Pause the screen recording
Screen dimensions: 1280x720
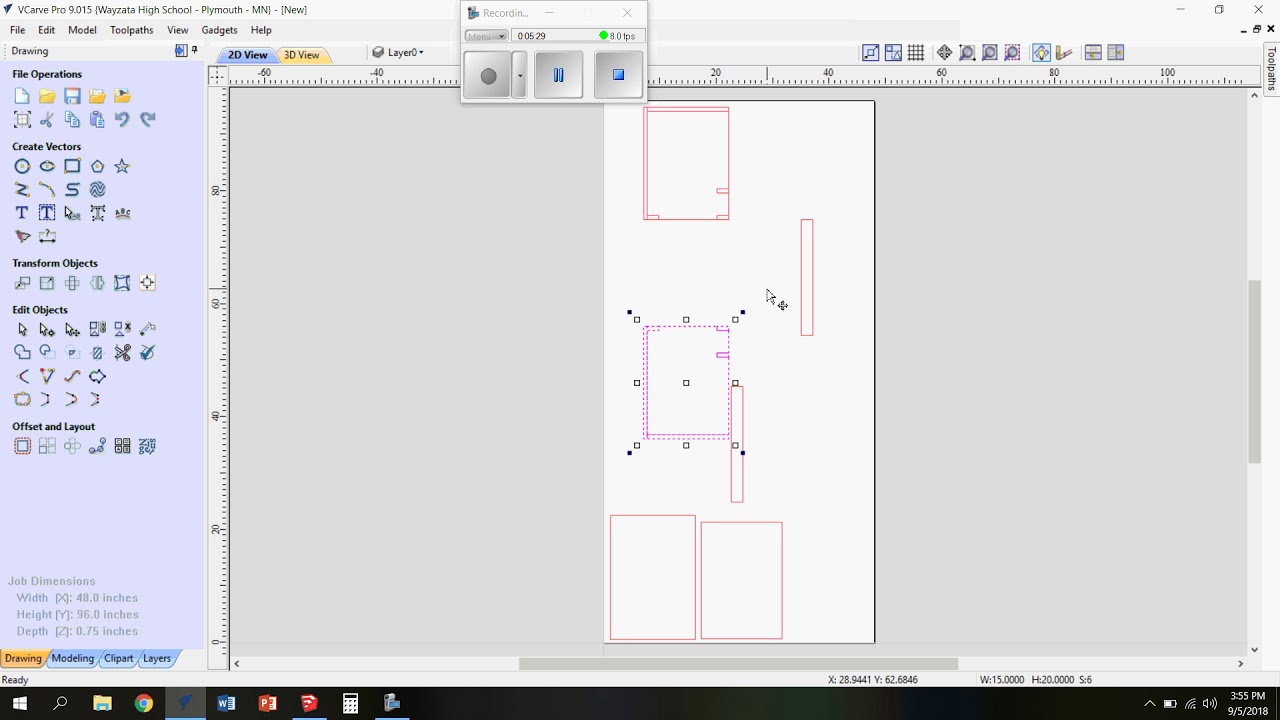tap(558, 75)
